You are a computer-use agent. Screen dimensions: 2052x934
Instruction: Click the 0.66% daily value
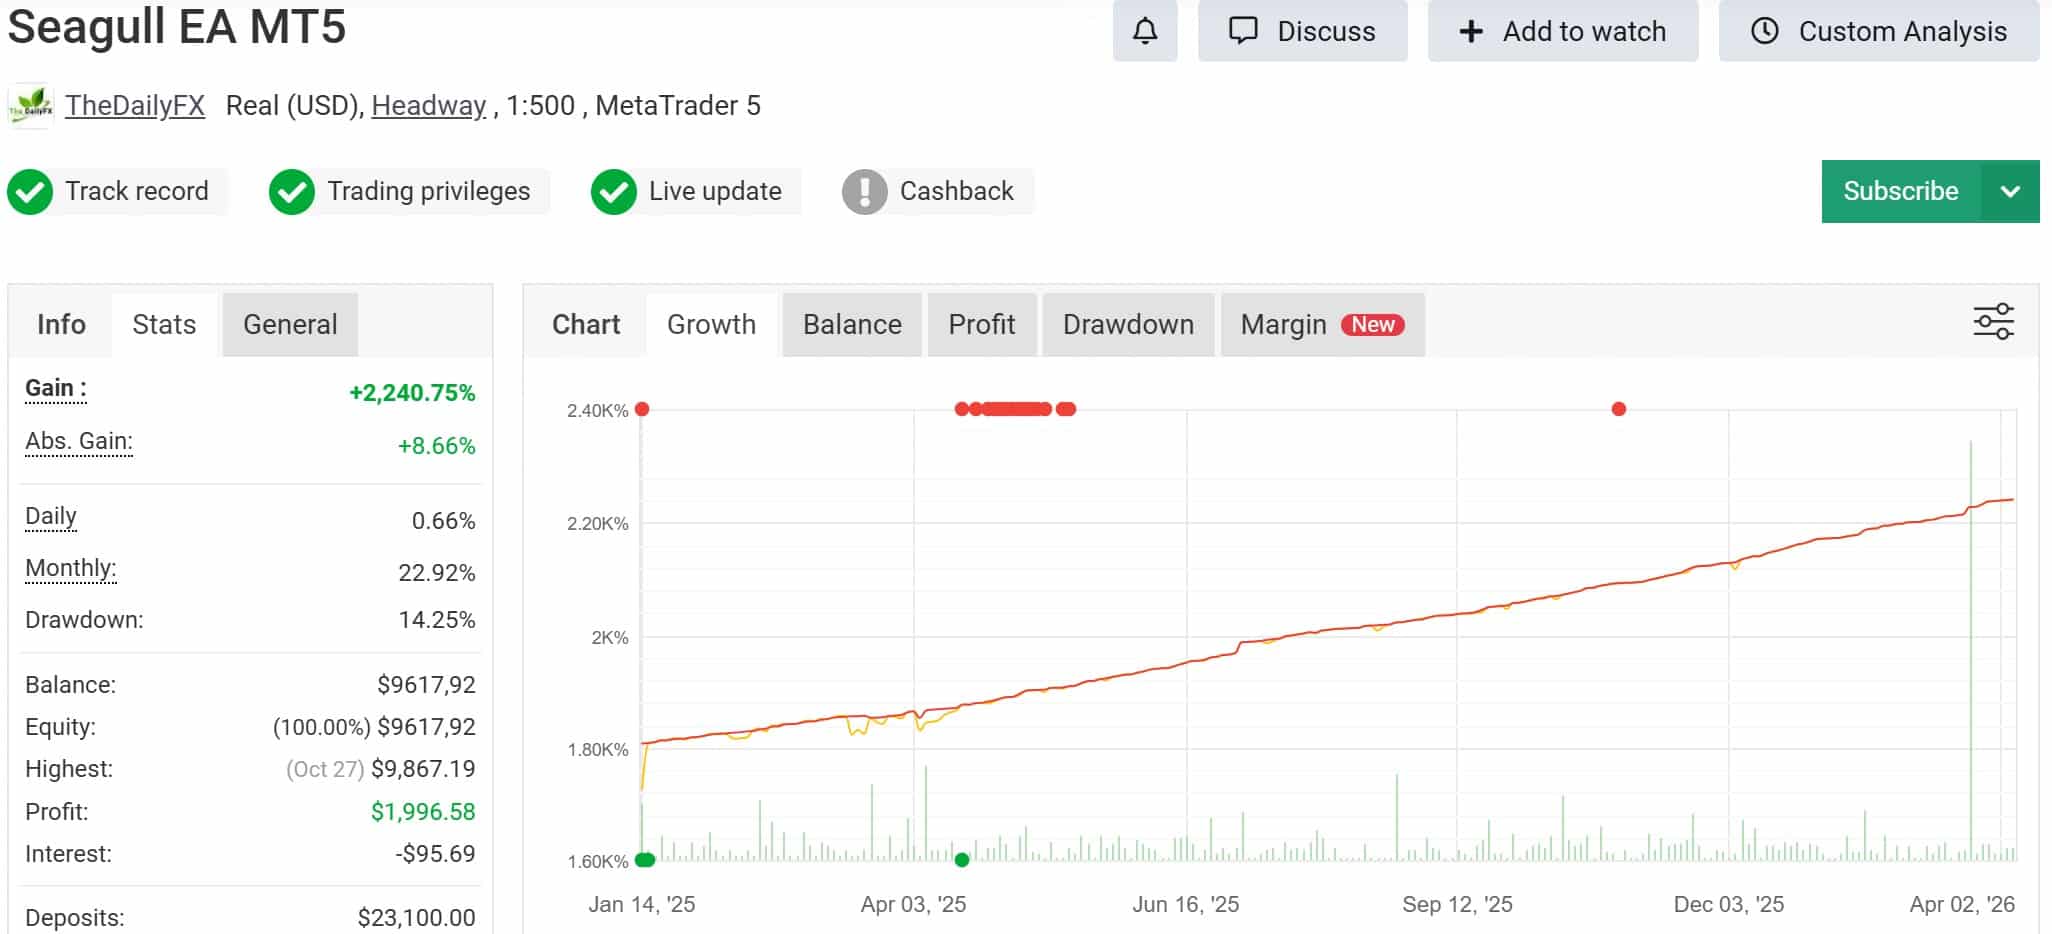[444, 521]
